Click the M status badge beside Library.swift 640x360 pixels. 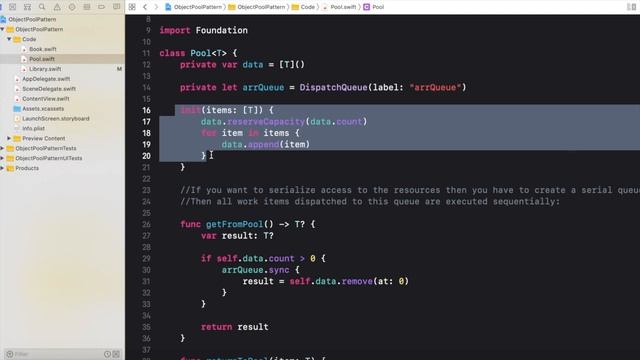pos(119,69)
